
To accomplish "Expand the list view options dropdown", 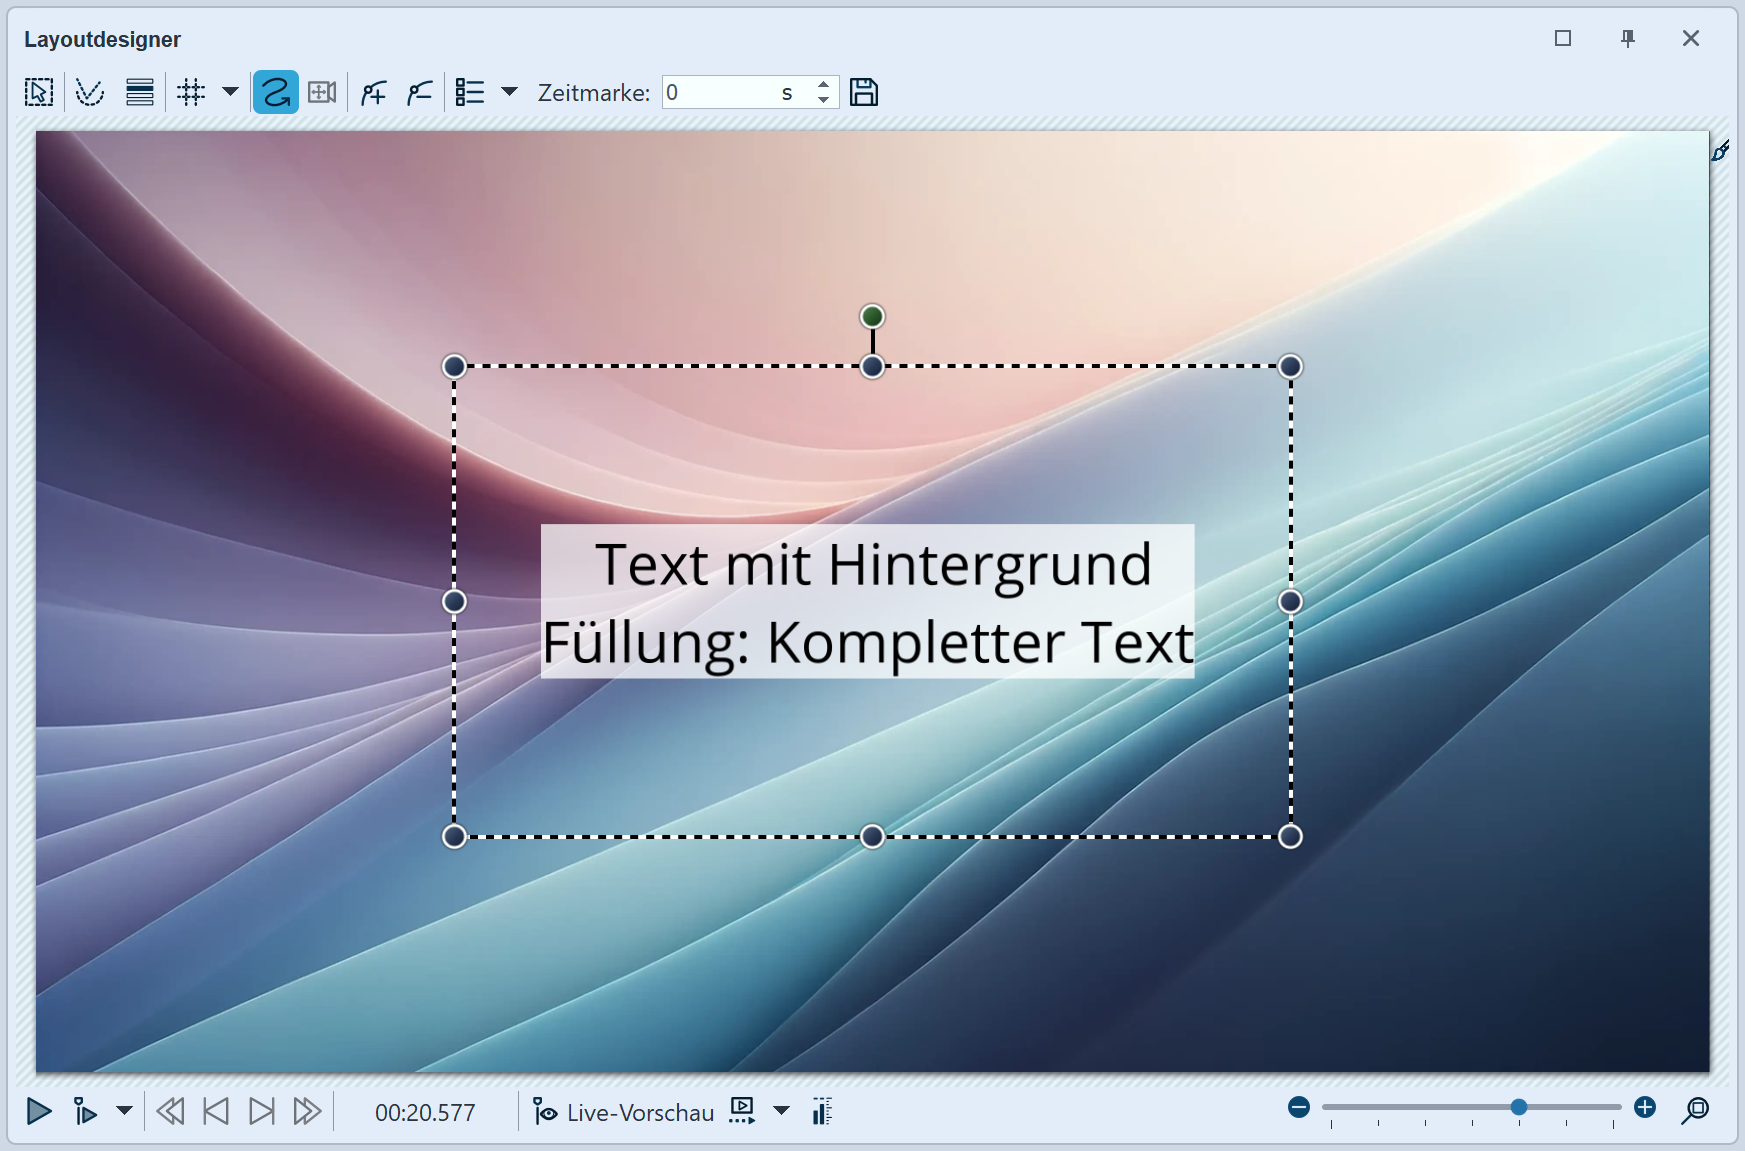I will pyautogui.click(x=510, y=92).
